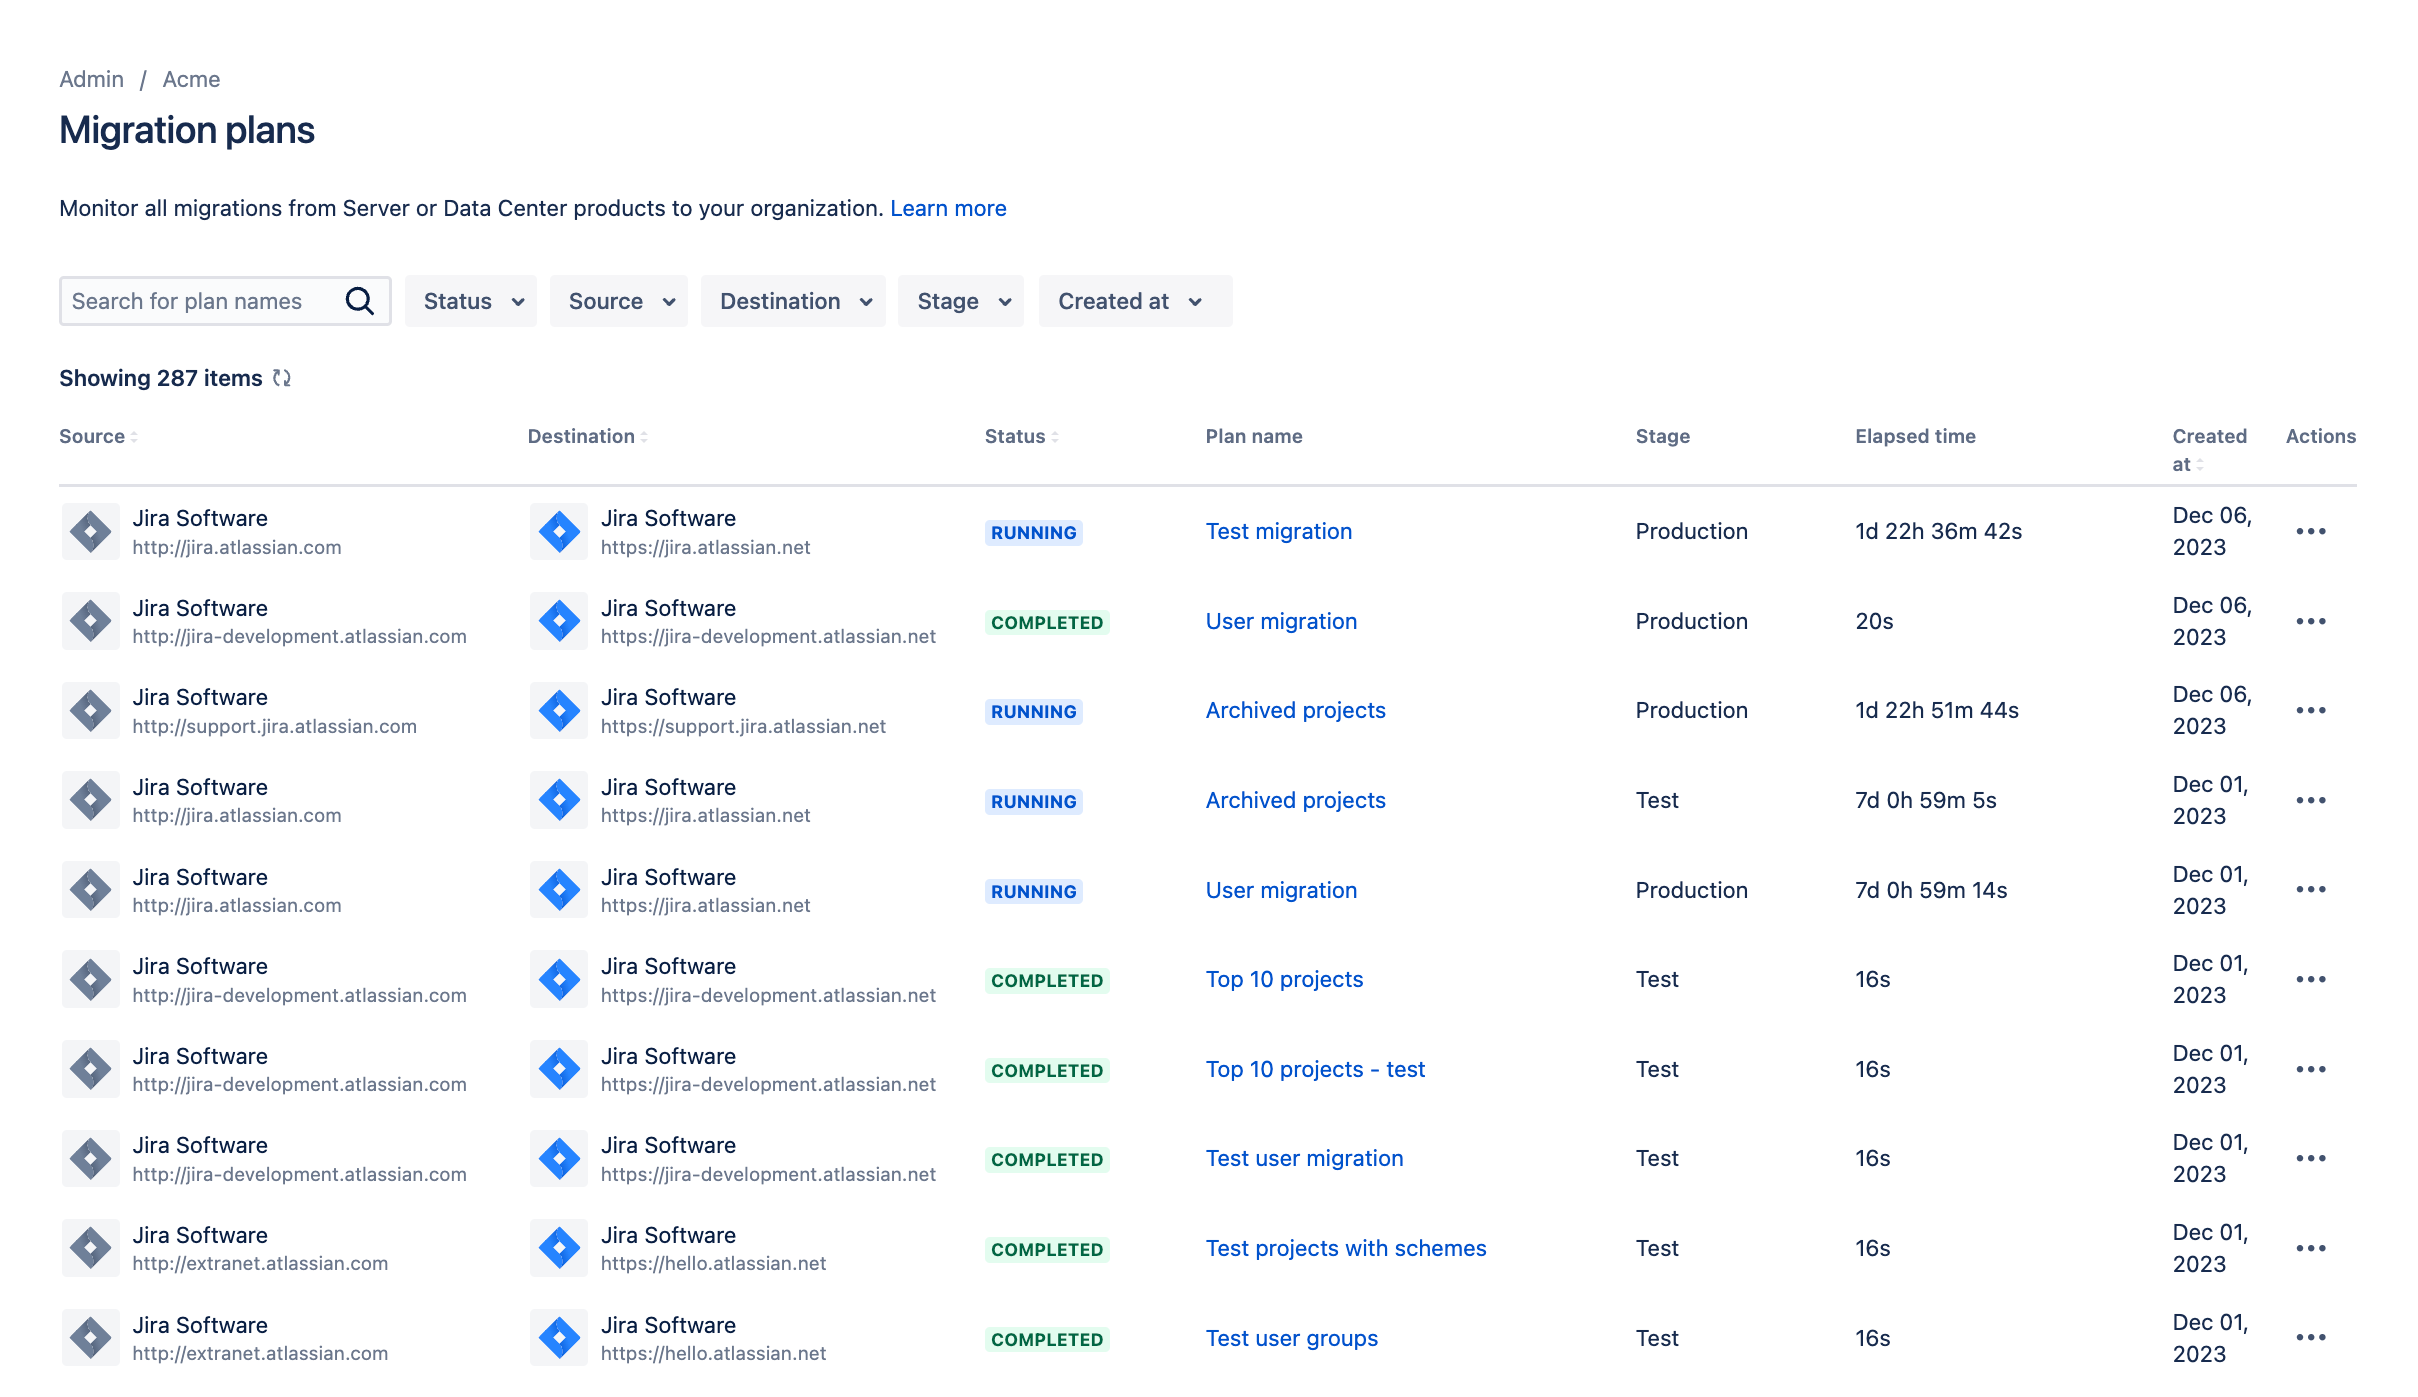
Task: Click the User migration row's blue destination Jira icon
Action: (x=559, y=621)
